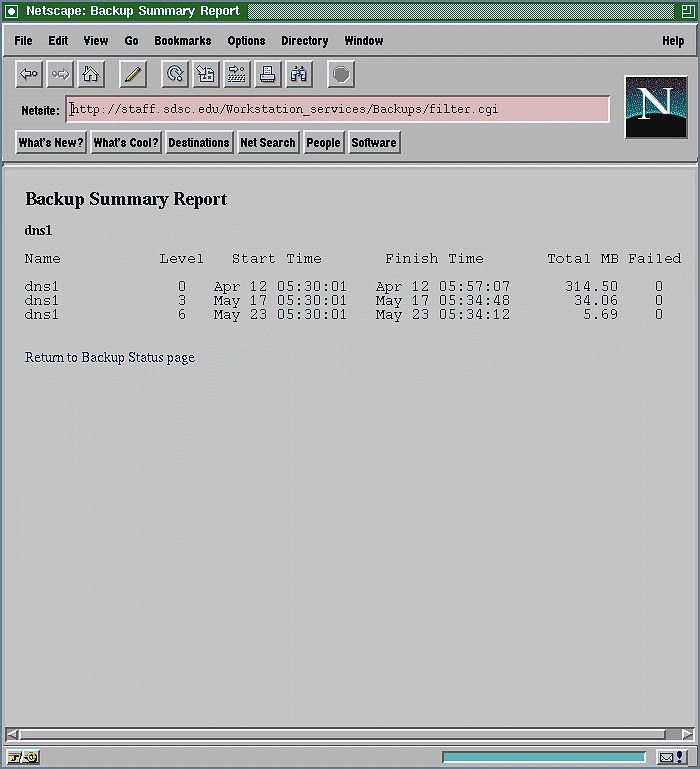This screenshot has height=769, width=700.
Task: Click the Net Search button
Action: pyautogui.click(x=268, y=143)
